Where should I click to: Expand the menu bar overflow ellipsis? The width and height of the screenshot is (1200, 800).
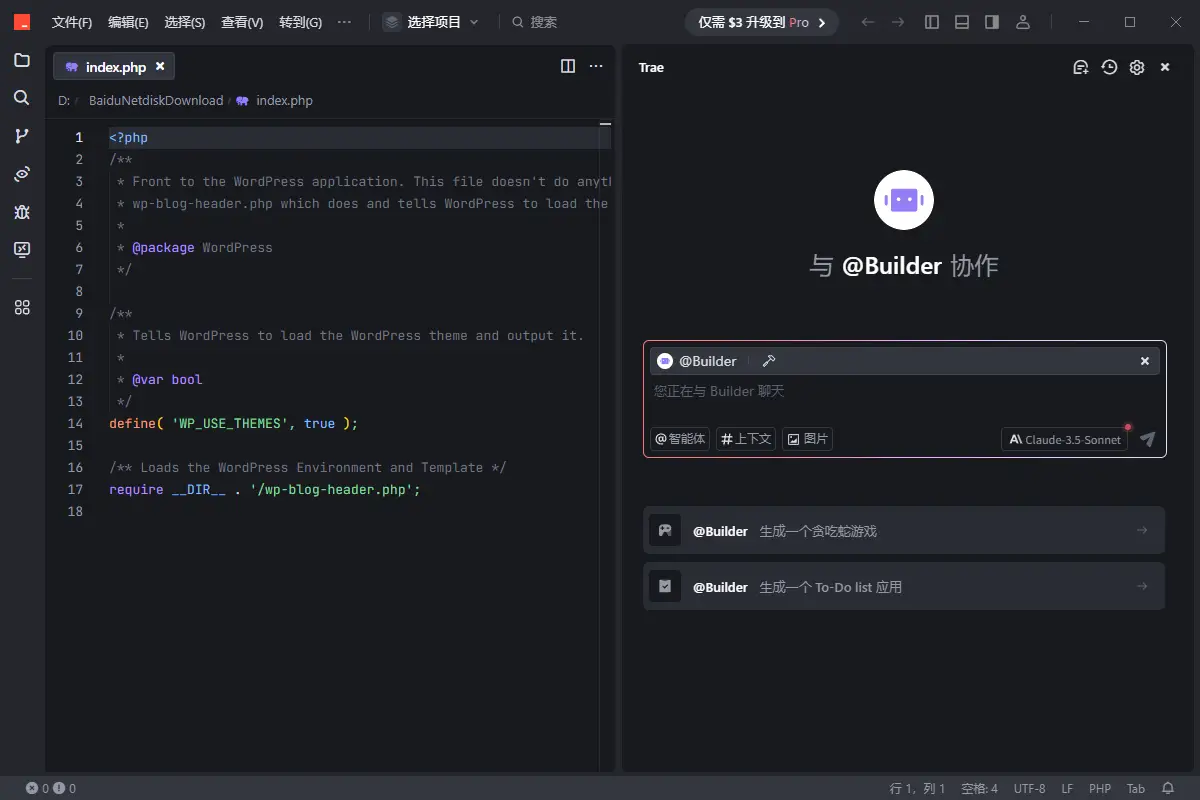coord(345,22)
